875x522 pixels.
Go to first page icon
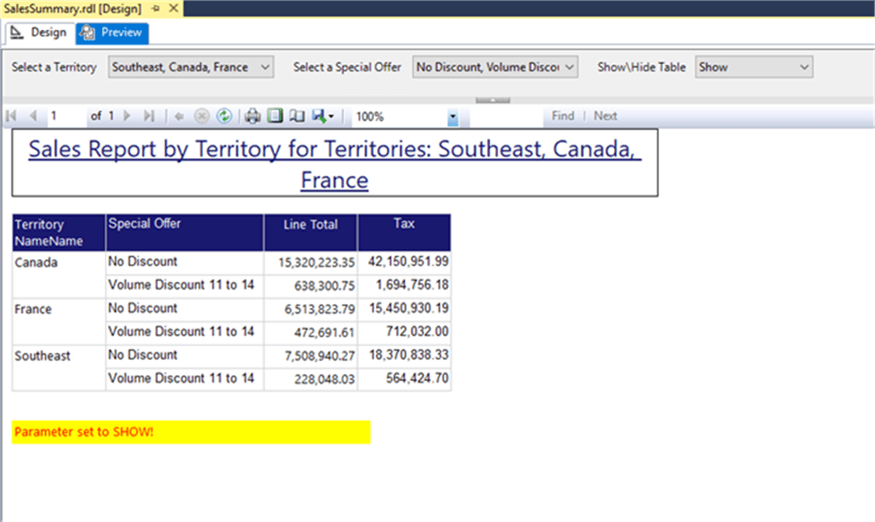(11, 116)
